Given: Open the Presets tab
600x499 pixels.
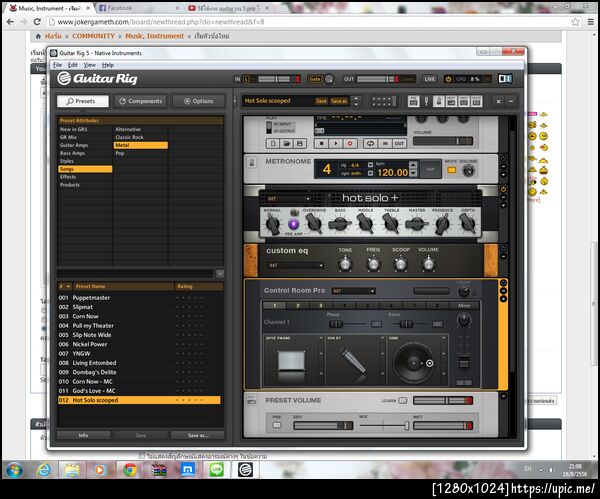Looking at the screenshot, I should 83,101.
